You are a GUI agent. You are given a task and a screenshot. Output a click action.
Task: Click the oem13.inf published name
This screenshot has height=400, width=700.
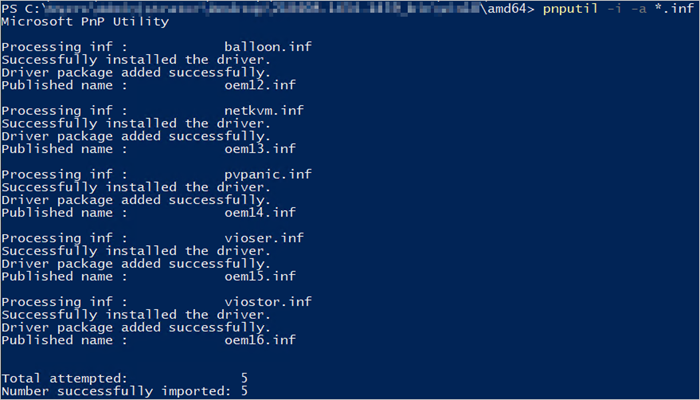[x=260, y=149]
